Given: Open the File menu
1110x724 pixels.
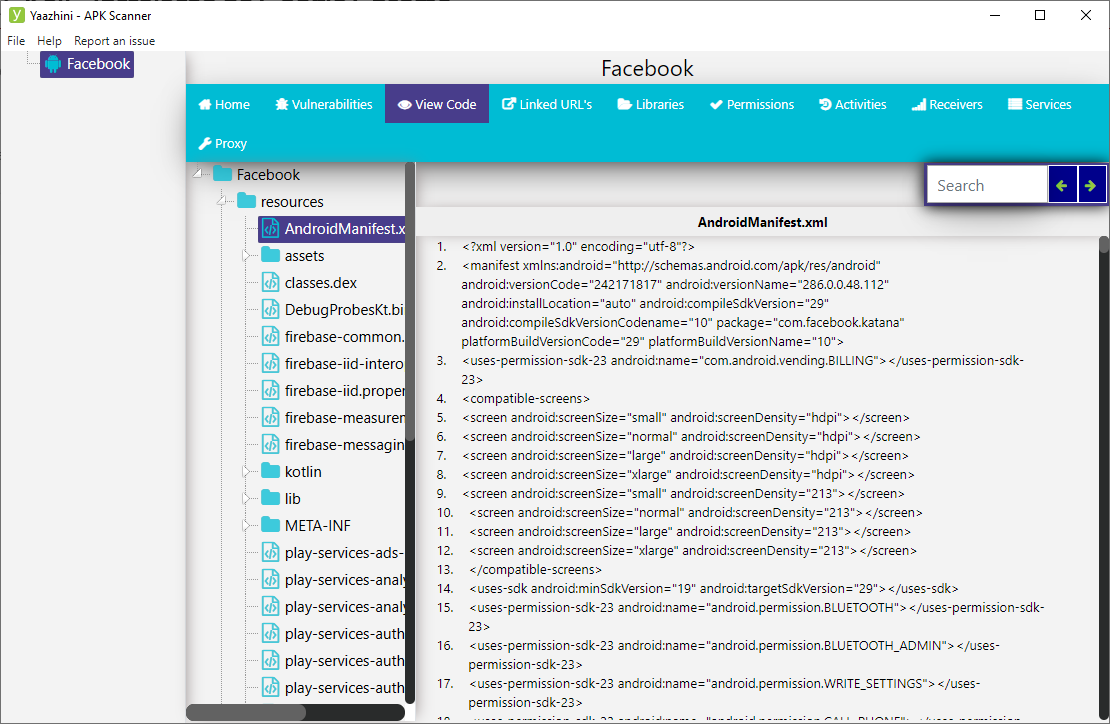Looking at the screenshot, I should (16, 41).
